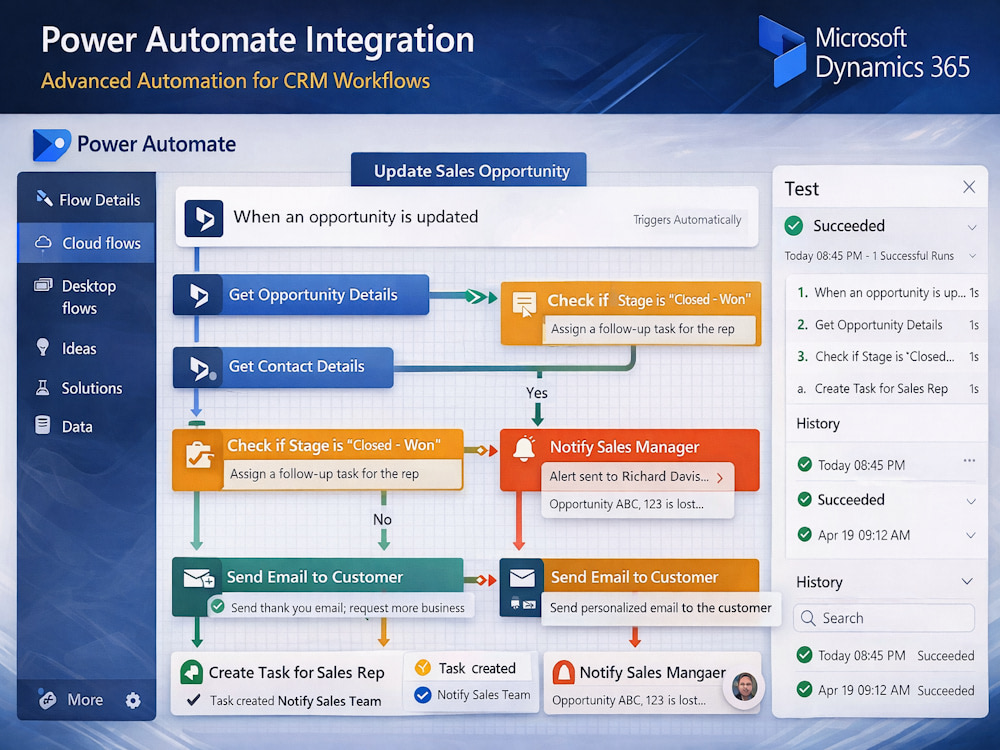The width and height of the screenshot is (1000, 750).
Task: Expand the top Succeeded status chevron
Action: pos(972,227)
